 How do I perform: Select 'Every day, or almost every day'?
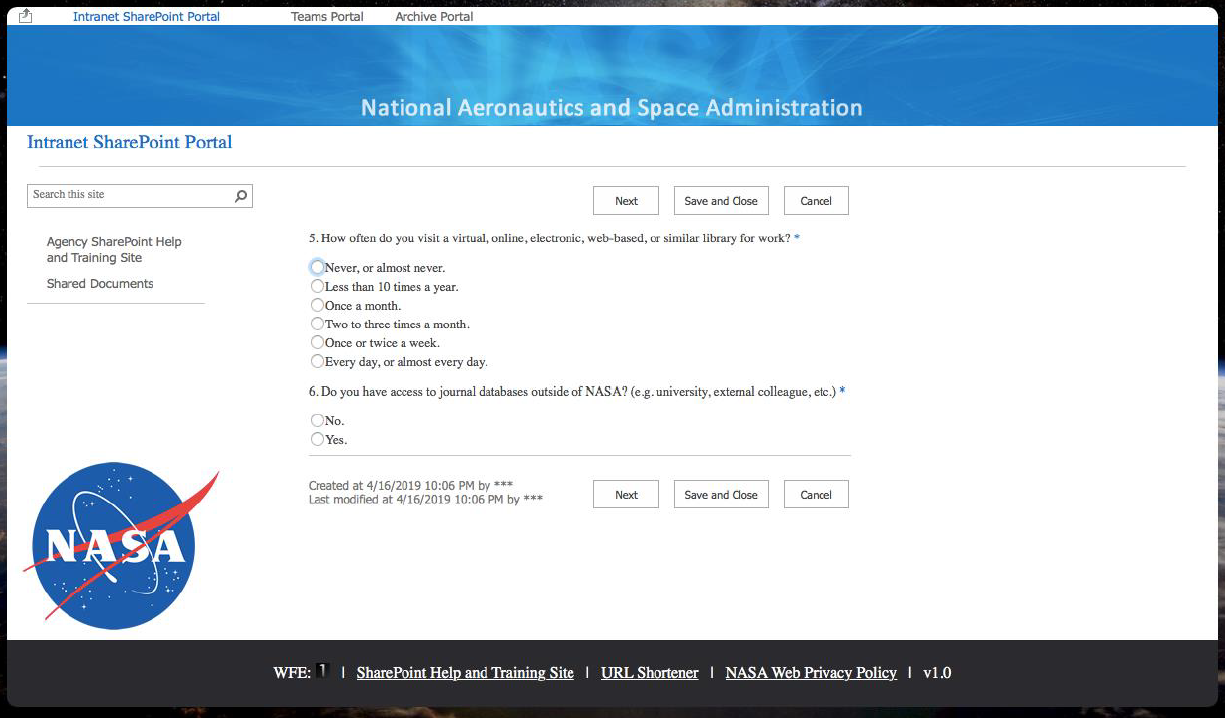[x=317, y=361]
